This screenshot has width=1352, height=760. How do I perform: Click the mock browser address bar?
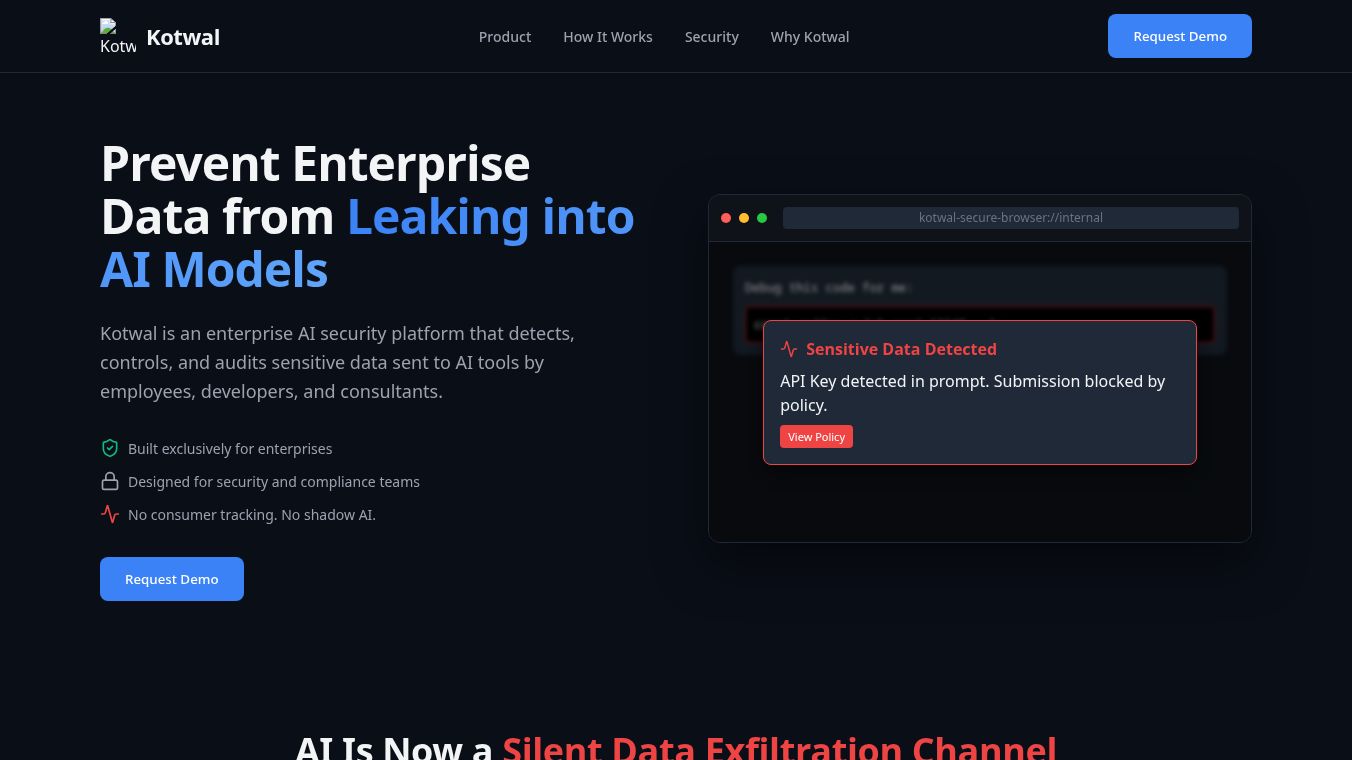(1011, 218)
